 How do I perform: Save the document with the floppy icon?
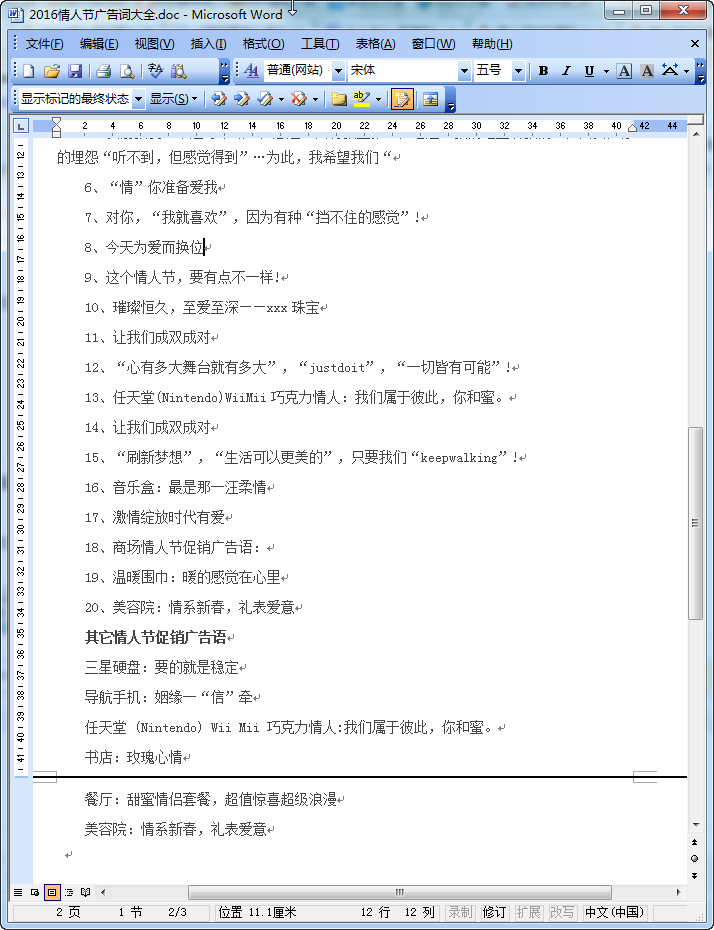click(75, 71)
